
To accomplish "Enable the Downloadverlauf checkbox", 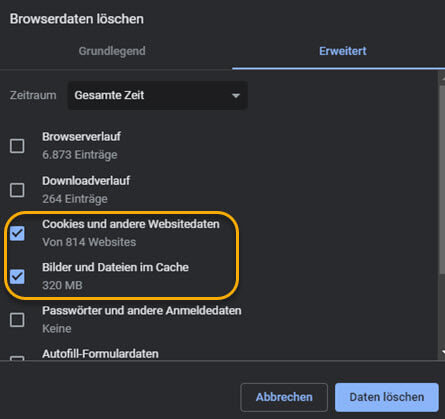I will pyautogui.click(x=17, y=190).
